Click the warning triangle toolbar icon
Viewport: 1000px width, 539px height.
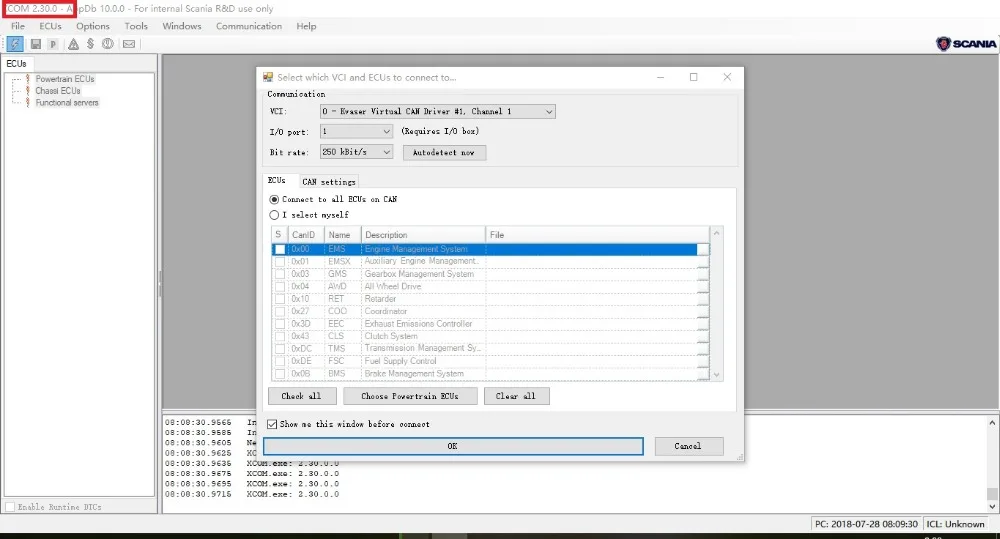73,44
